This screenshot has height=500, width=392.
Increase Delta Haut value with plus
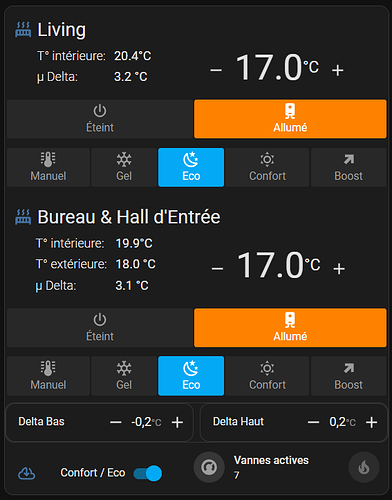pos(372,422)
